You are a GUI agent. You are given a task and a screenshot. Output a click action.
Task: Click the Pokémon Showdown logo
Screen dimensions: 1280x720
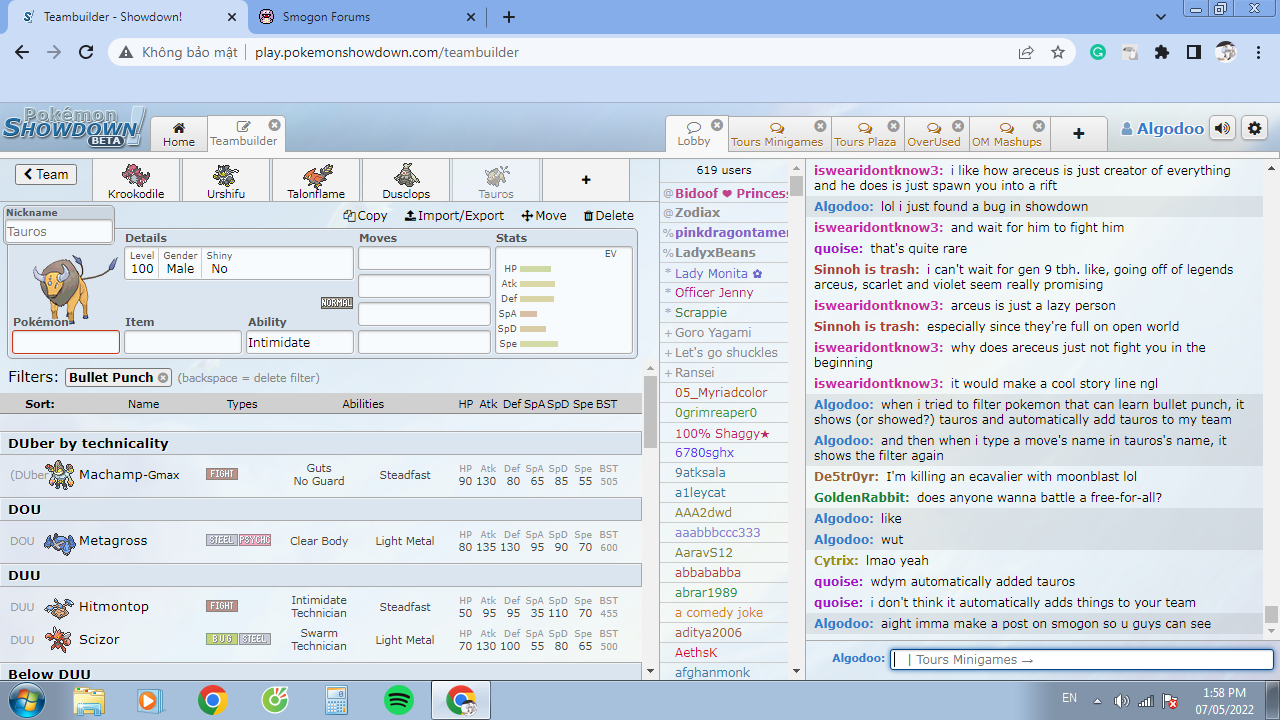click(x=74, y=127)
